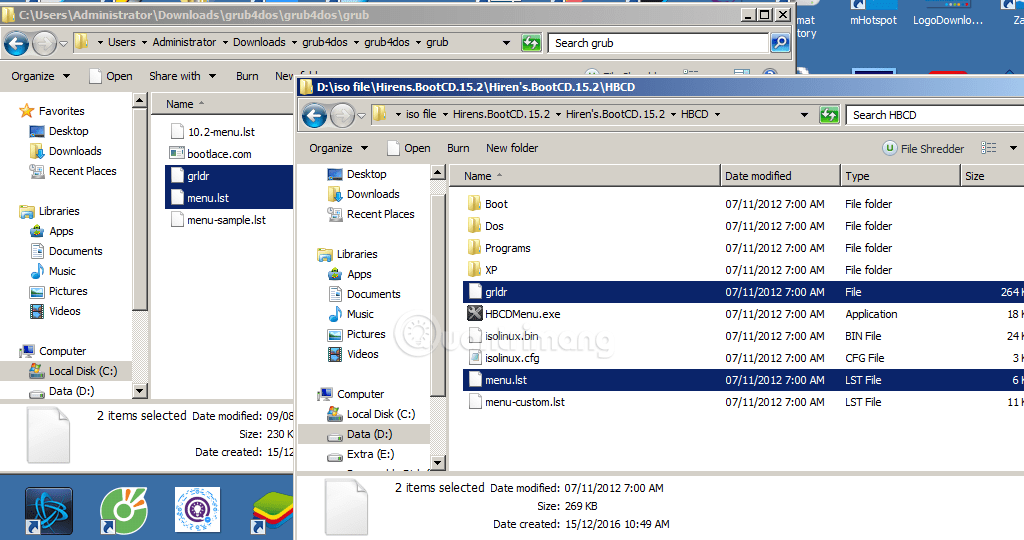Select the Boot folder icon
This screenshot has width=1024, height=540.
475,204
